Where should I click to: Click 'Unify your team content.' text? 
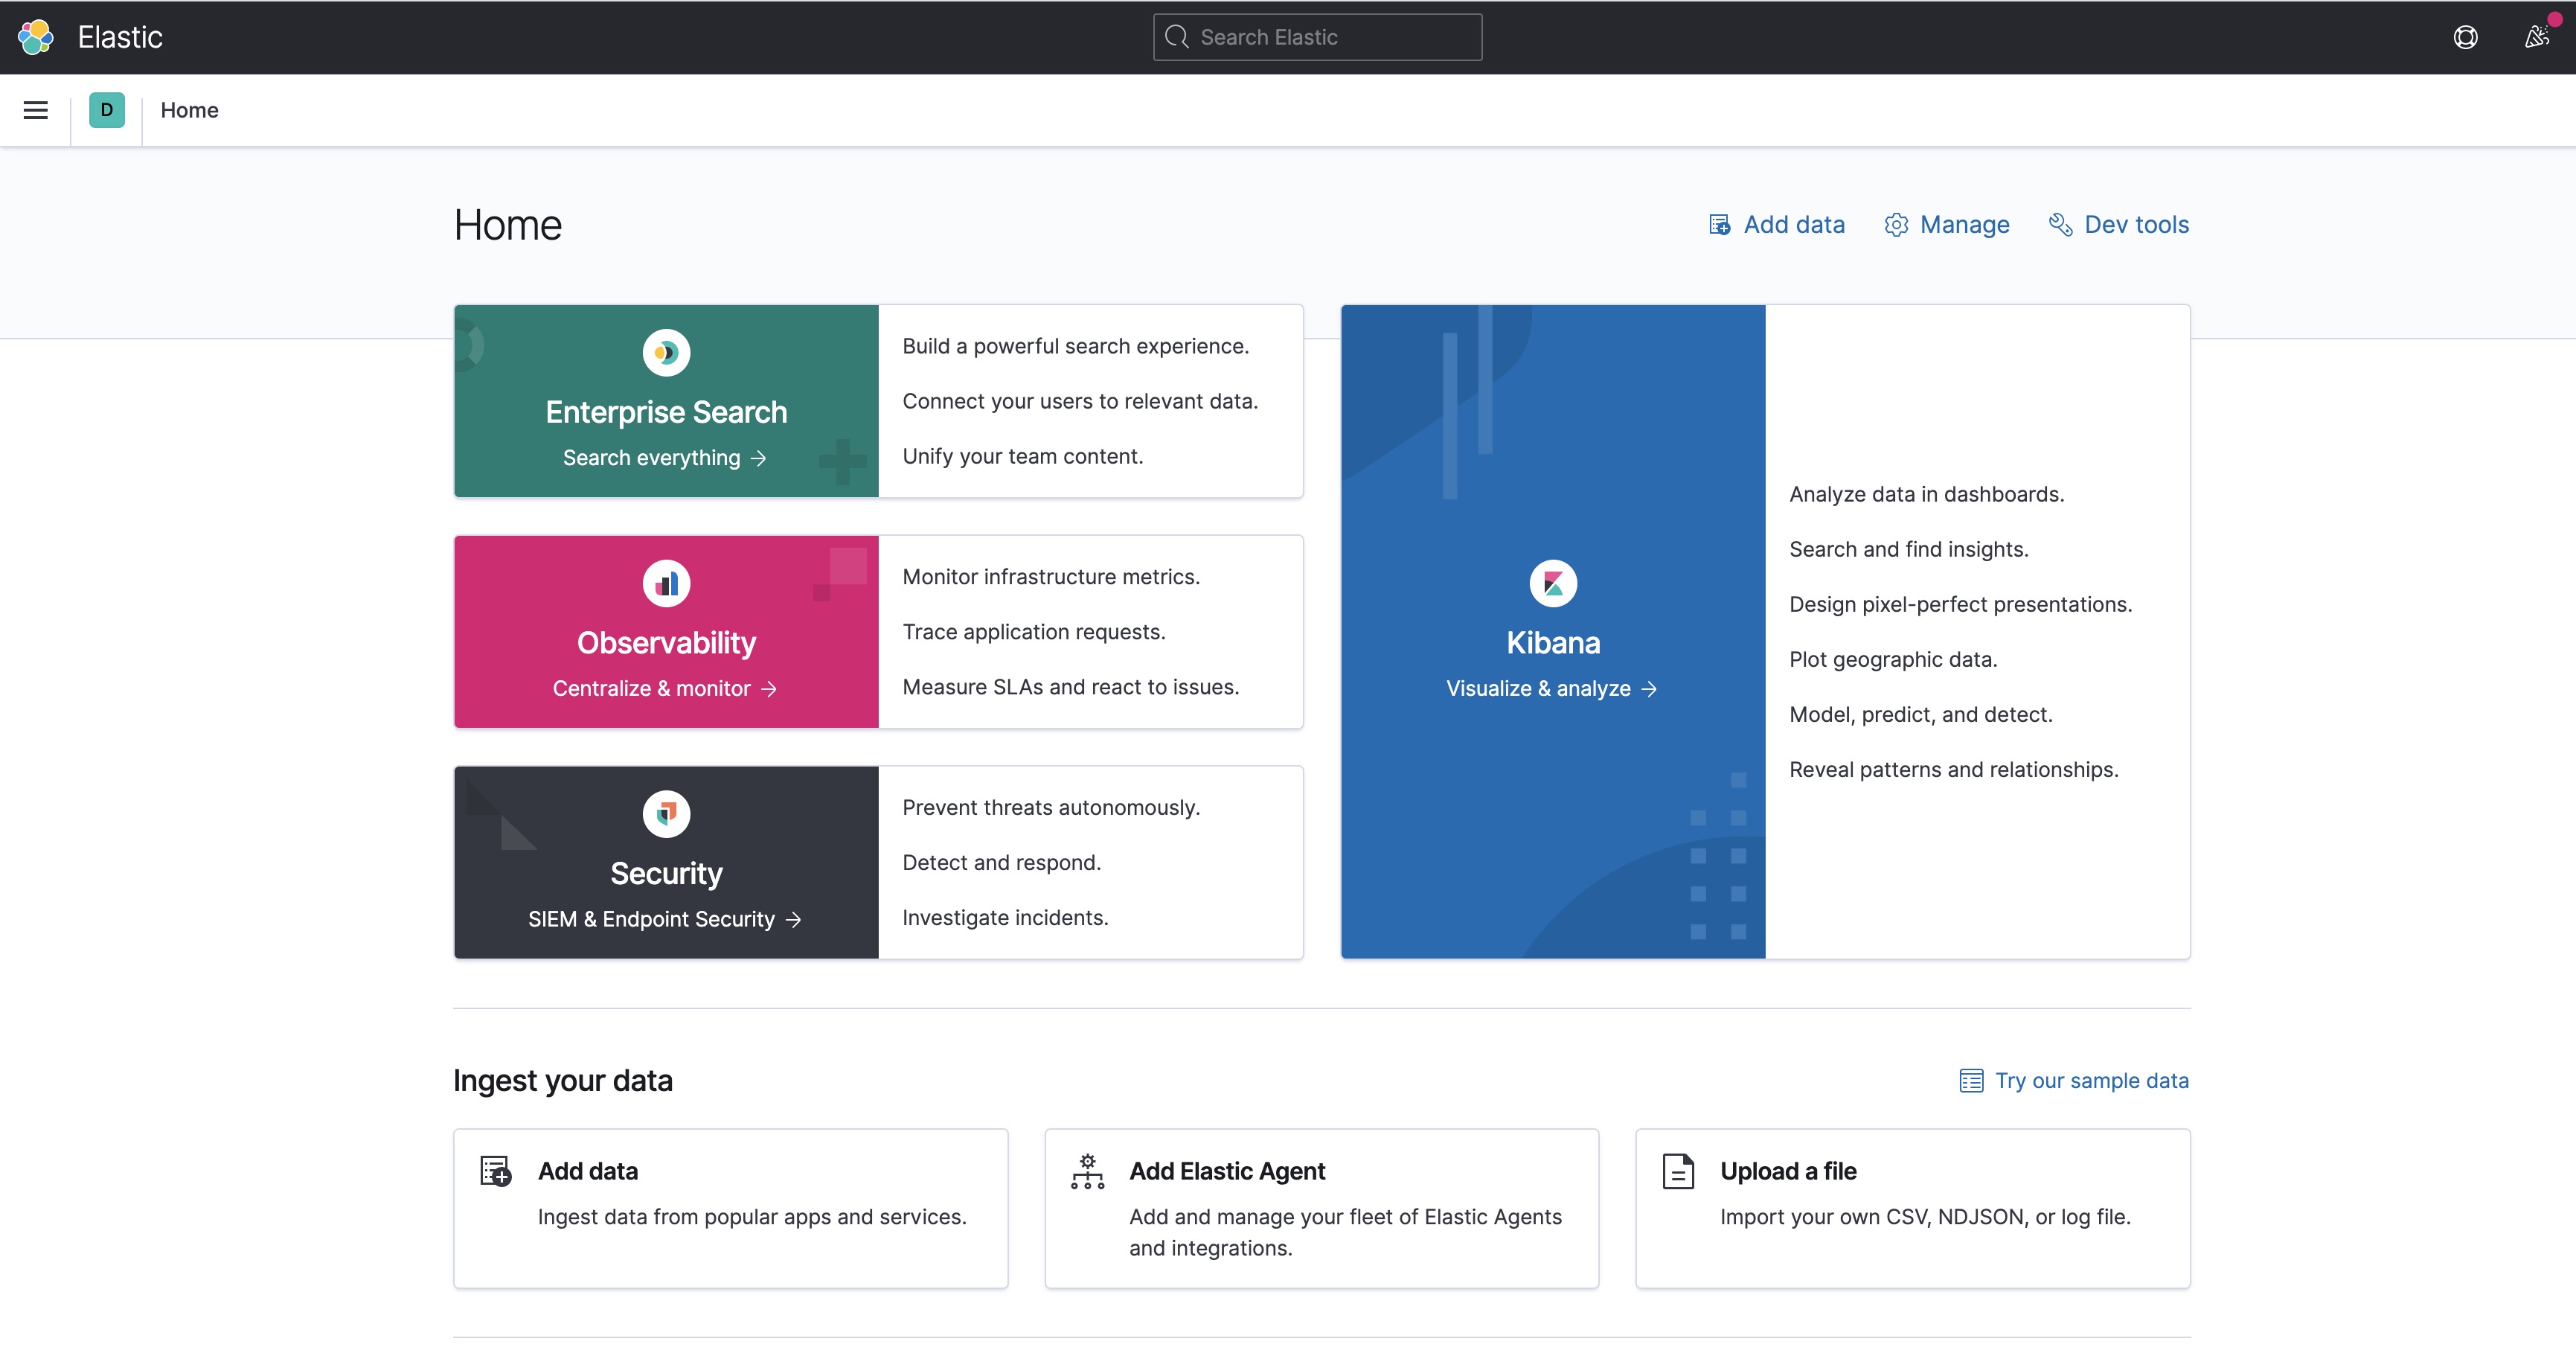tap(1022, 456)
